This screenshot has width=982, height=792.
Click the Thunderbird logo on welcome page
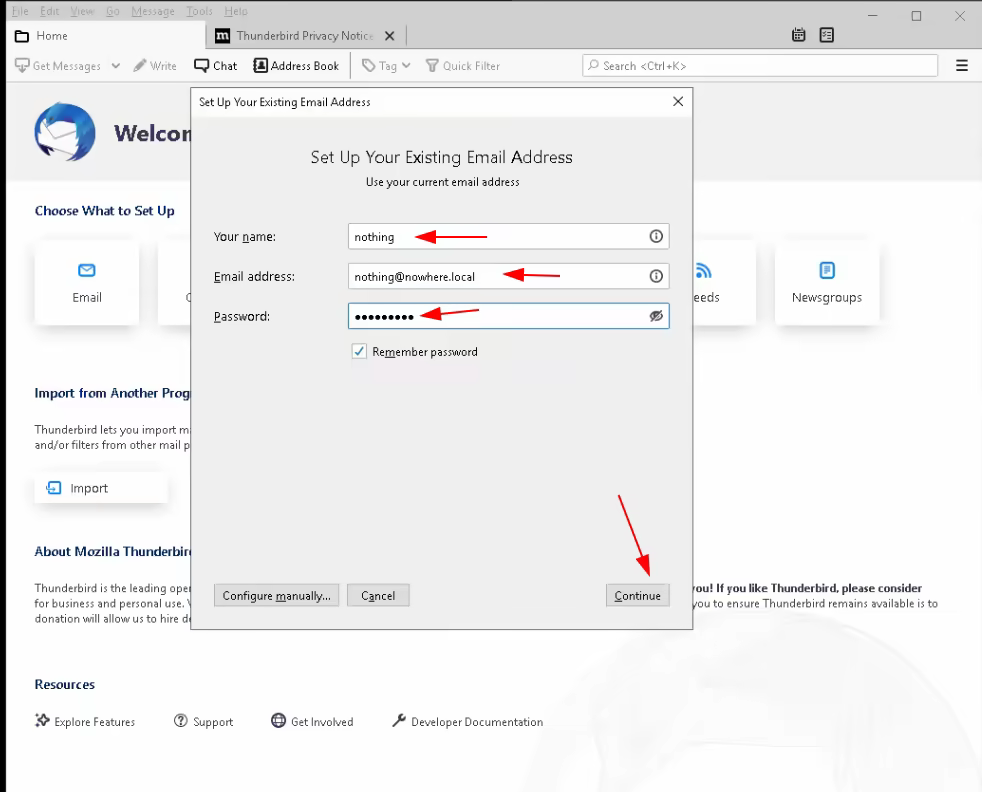[x=65, y=132]
